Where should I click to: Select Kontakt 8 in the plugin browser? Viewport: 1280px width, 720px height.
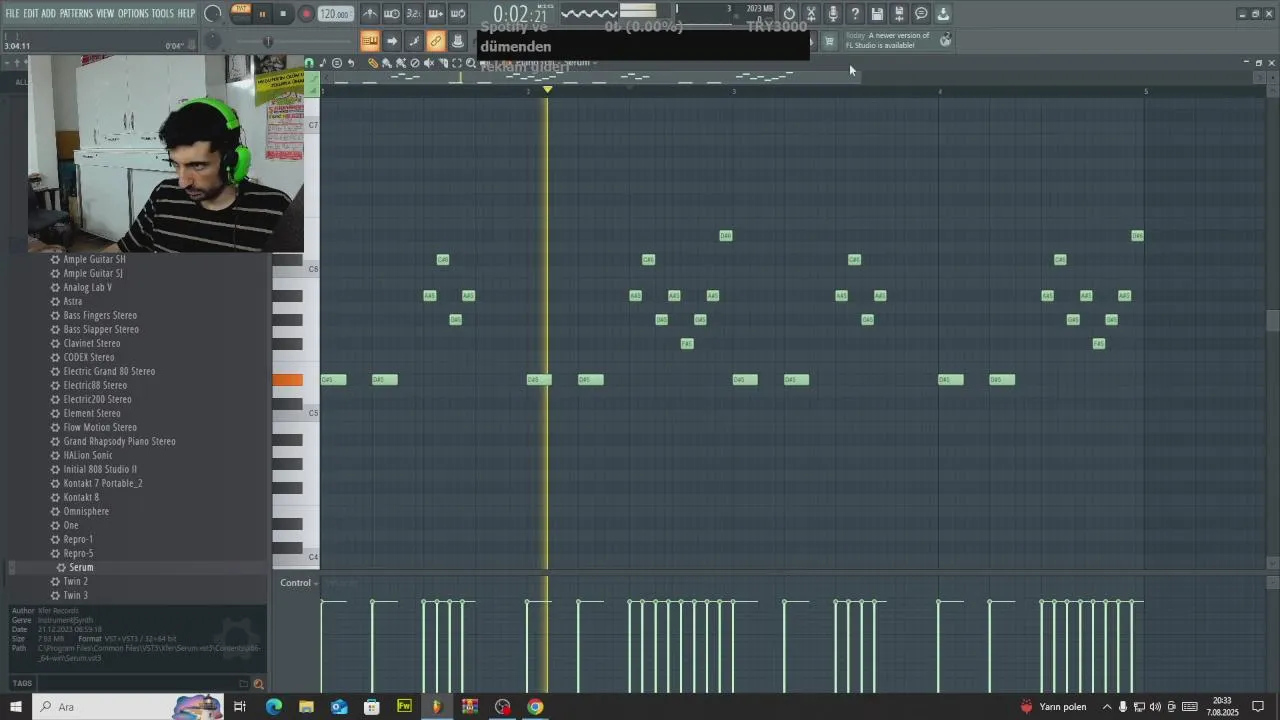pyautogui.click(x=81, y=497)
